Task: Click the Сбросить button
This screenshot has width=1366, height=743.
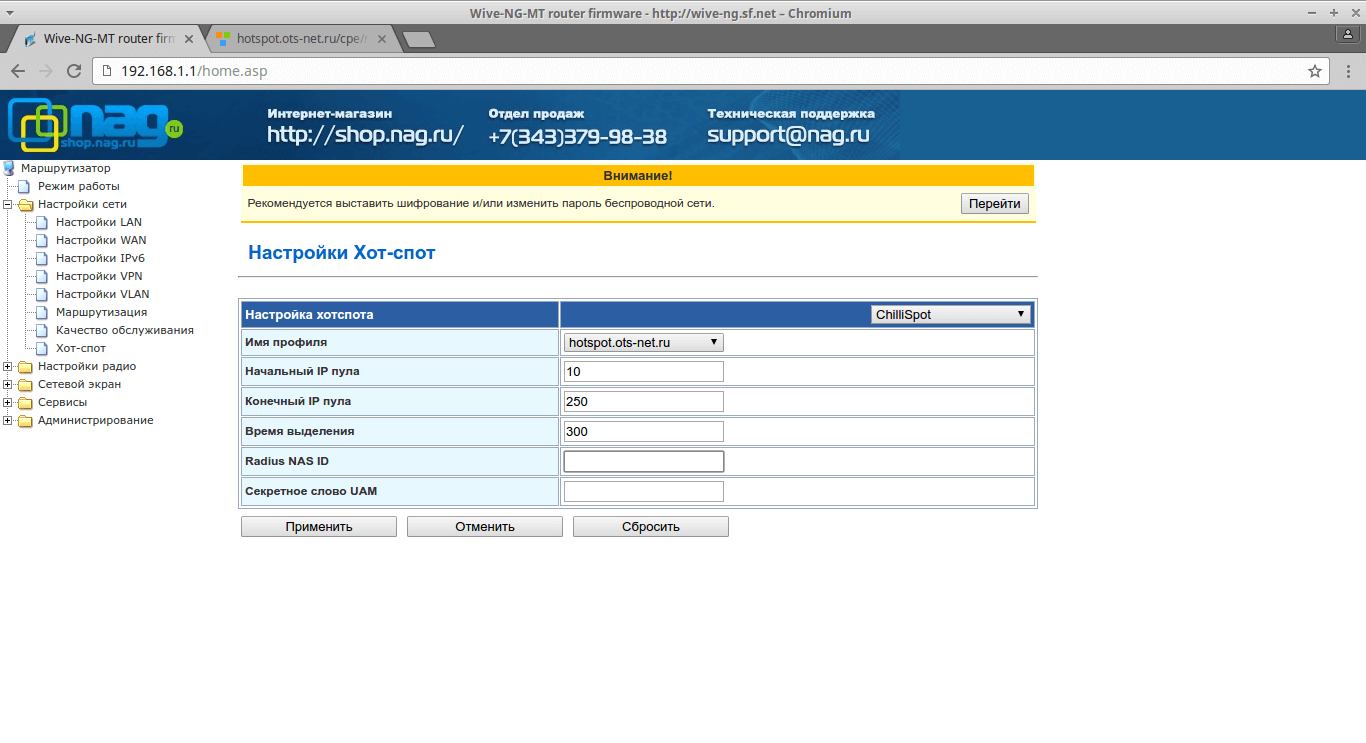Action: [x=651, y=526]
